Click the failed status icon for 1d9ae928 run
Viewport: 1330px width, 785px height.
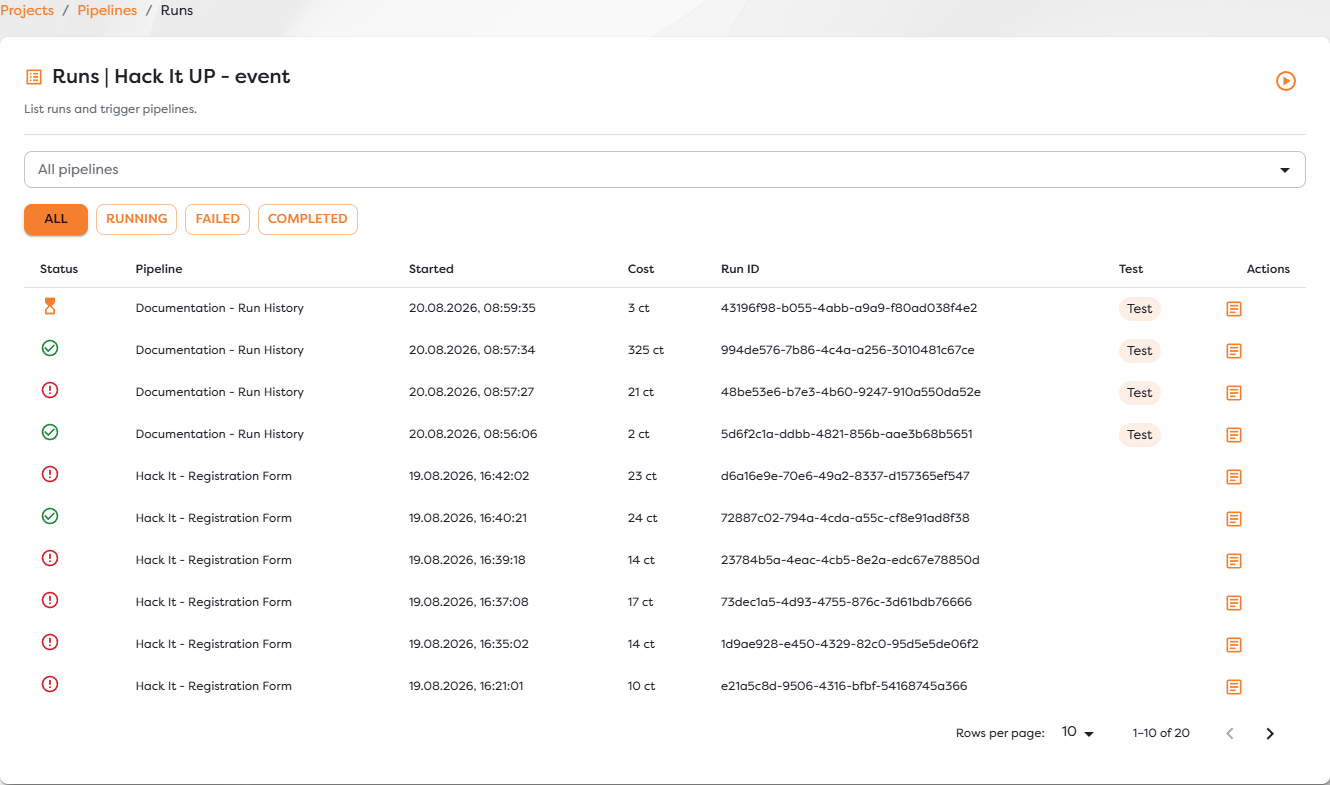tap(50, 642)
